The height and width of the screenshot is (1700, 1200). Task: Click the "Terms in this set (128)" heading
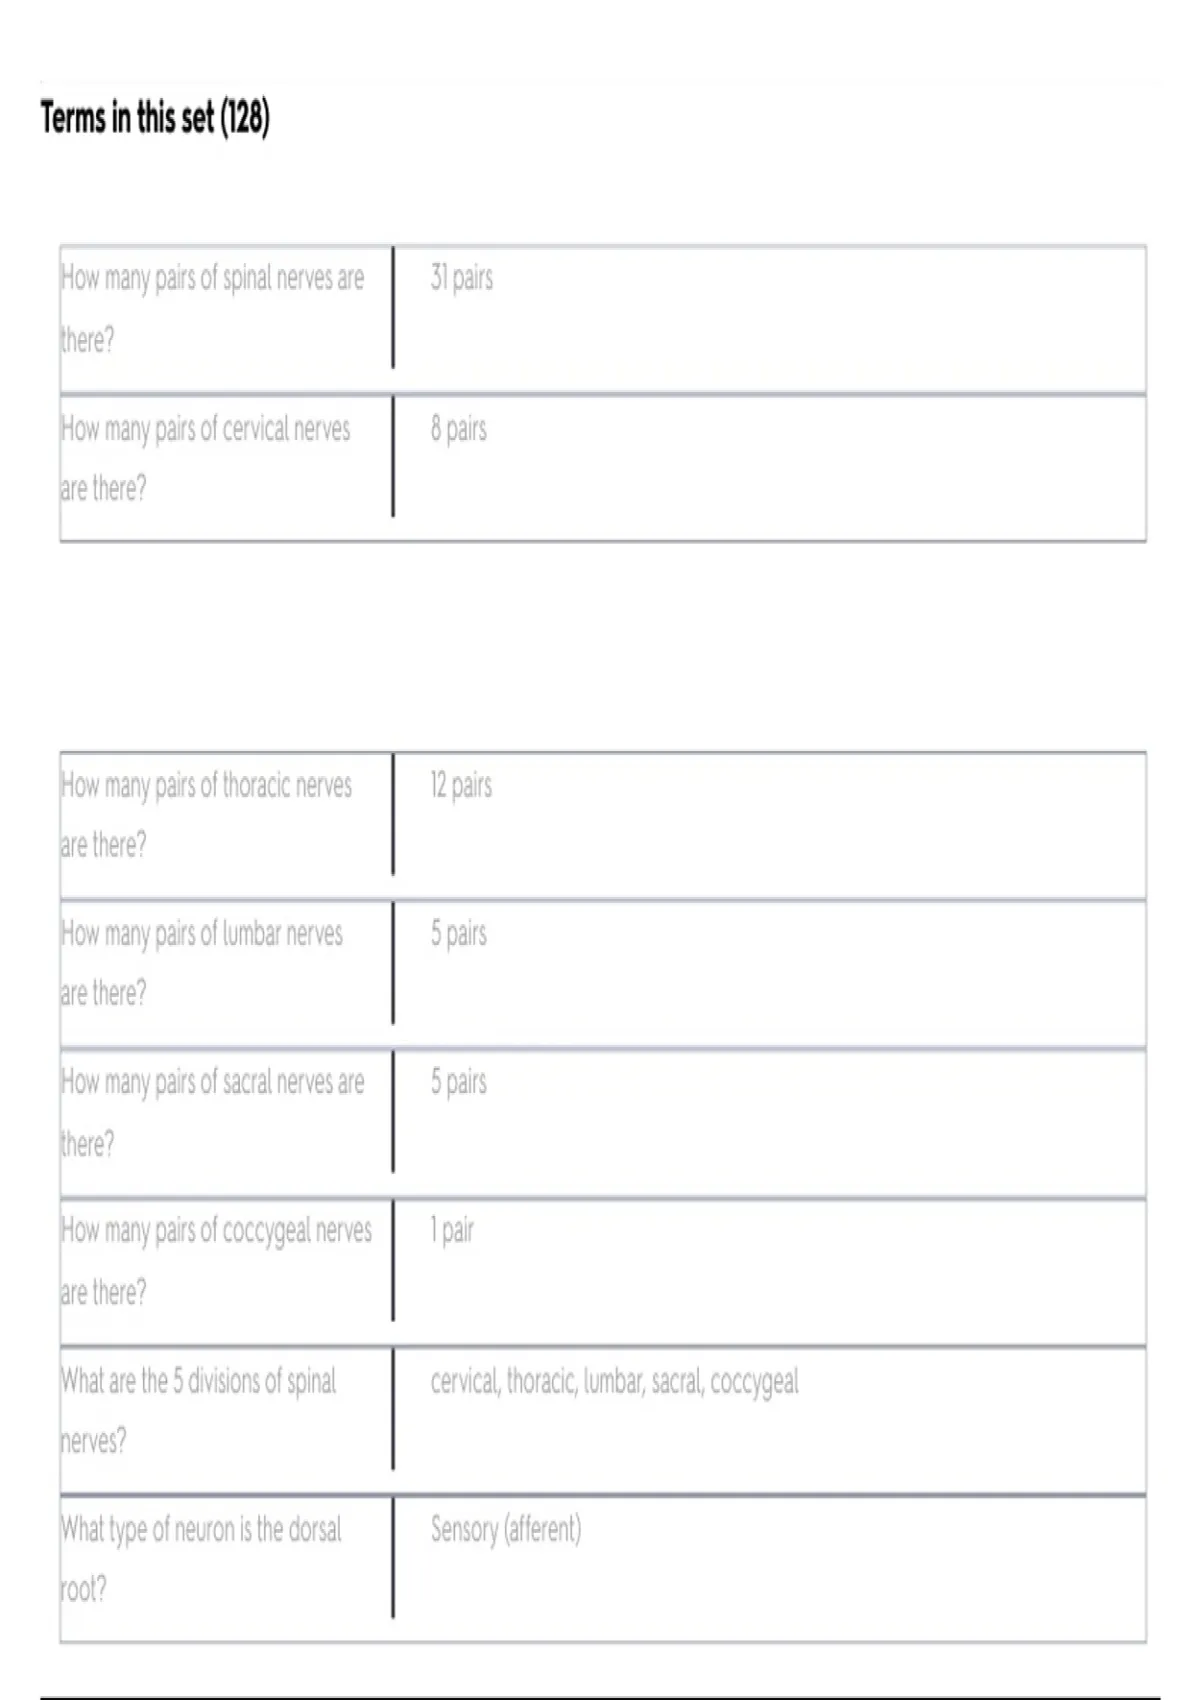pyautogui.click(x=155, y=118)
